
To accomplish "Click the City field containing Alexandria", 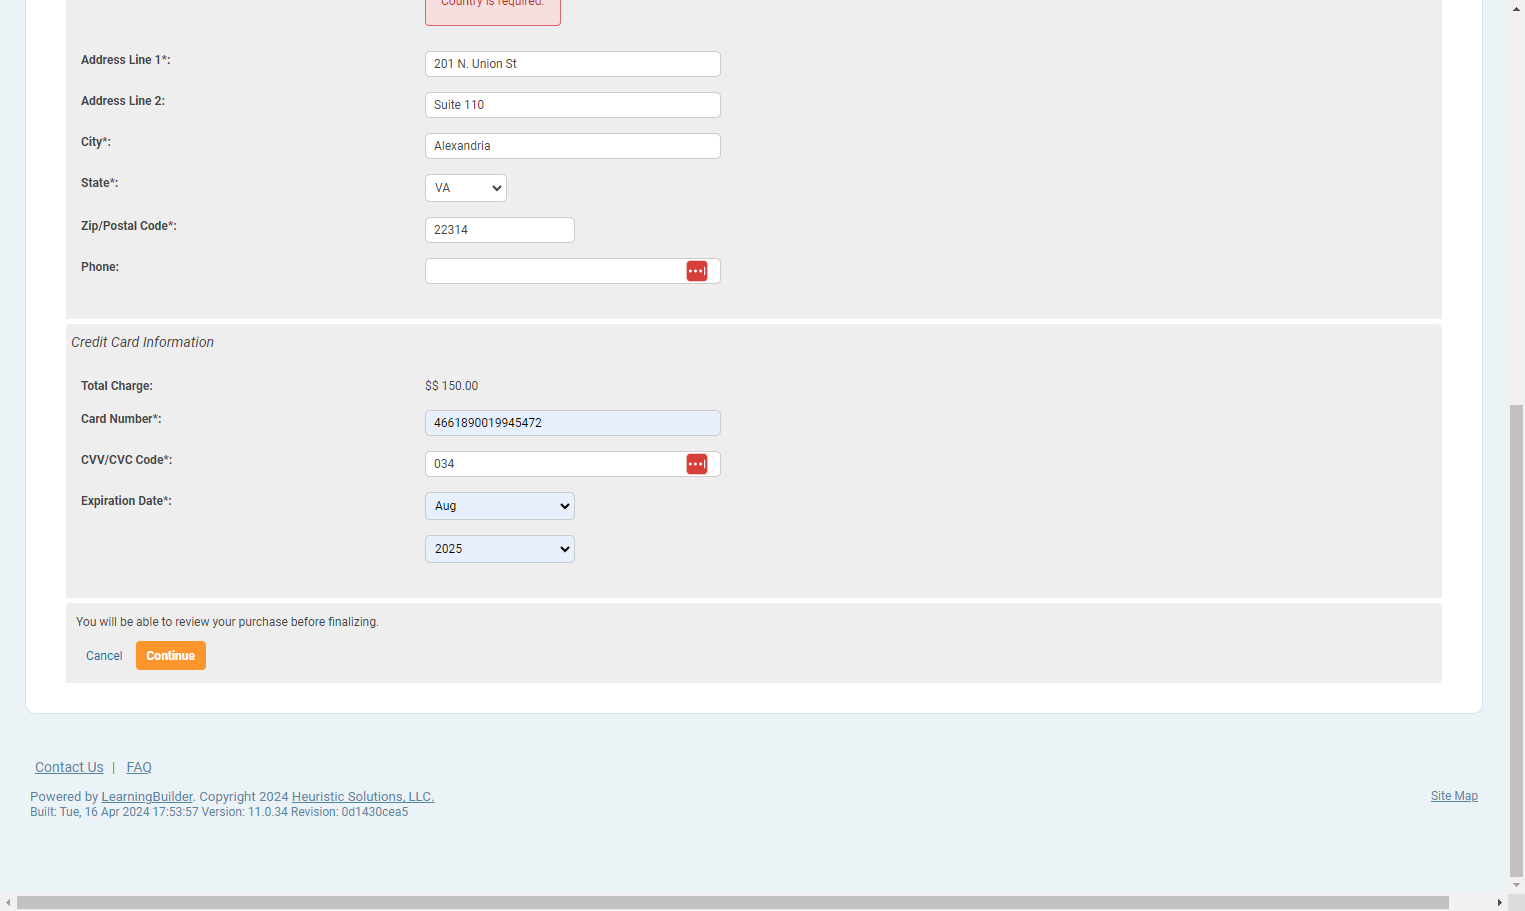I will [x=573, y=146].
